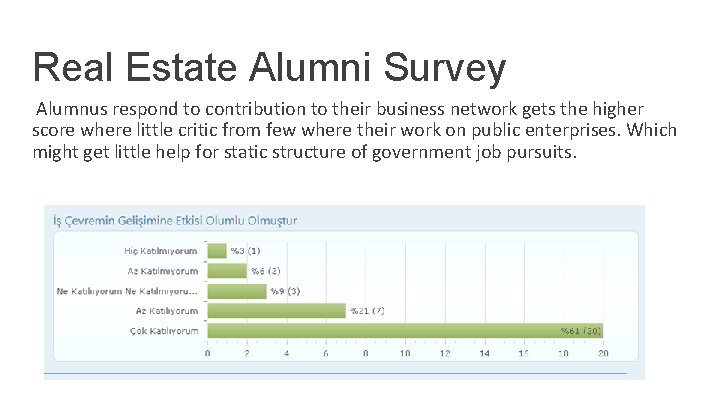Click the green bar next to '%9 (3)'
The width and height of the screenshot is (720, 405).
(x=237, y=291)
